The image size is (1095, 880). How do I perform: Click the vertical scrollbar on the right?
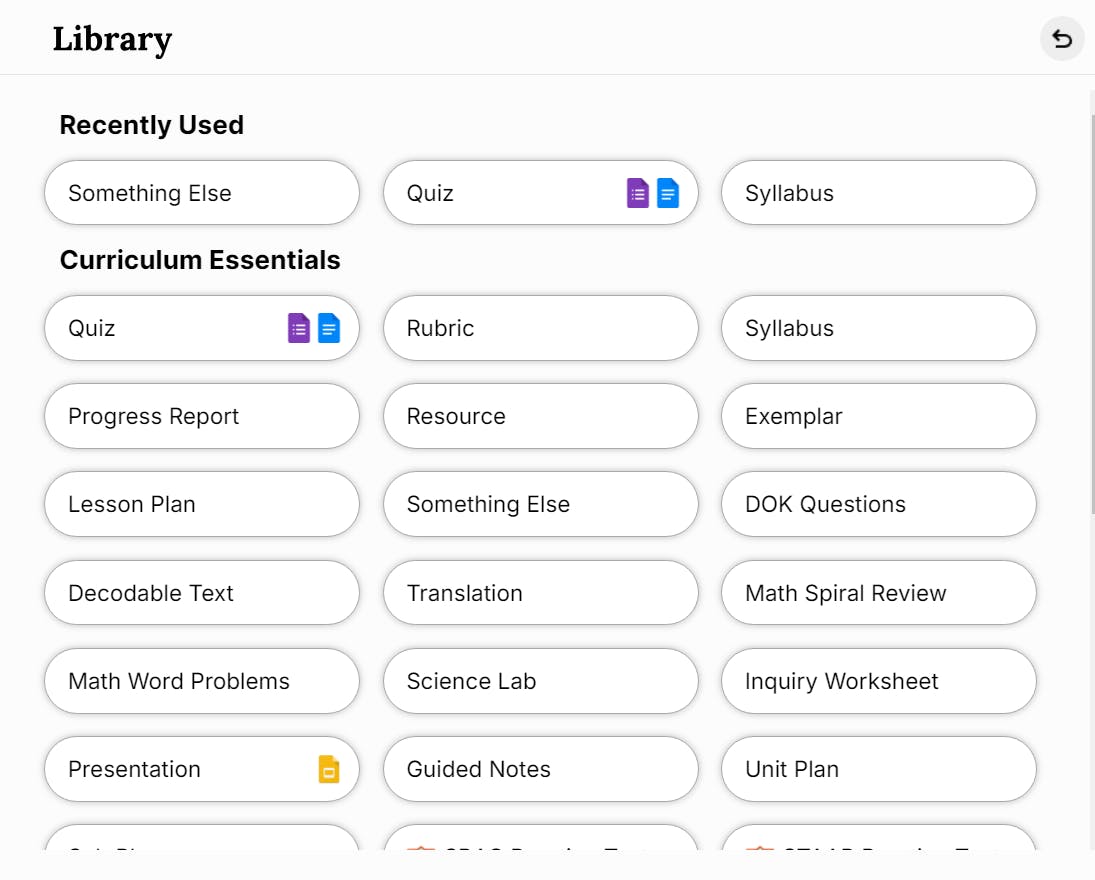(1090, 300)
